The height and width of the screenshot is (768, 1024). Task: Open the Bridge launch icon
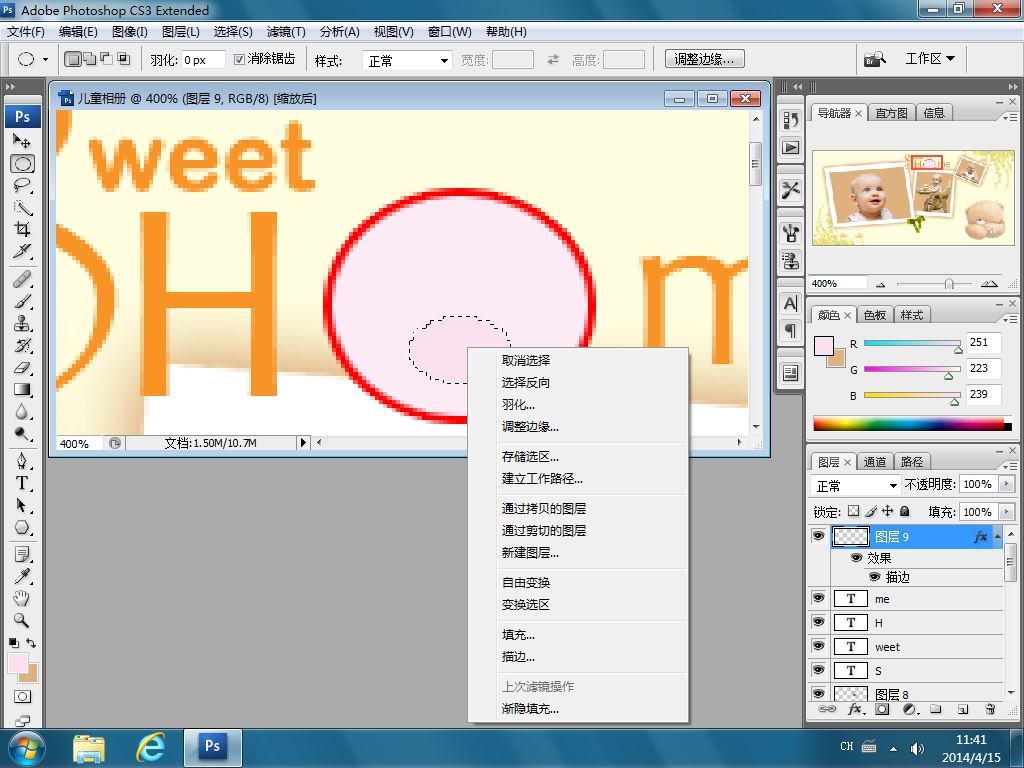click(874, 59)
